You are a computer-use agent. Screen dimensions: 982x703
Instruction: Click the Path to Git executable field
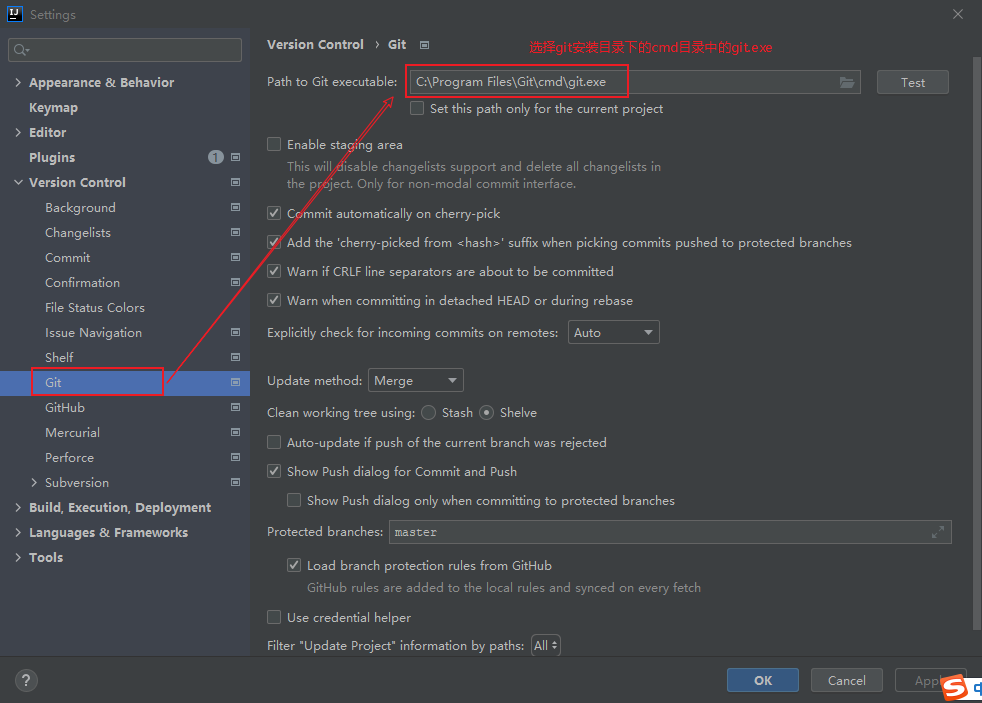[x=620, y=82]
